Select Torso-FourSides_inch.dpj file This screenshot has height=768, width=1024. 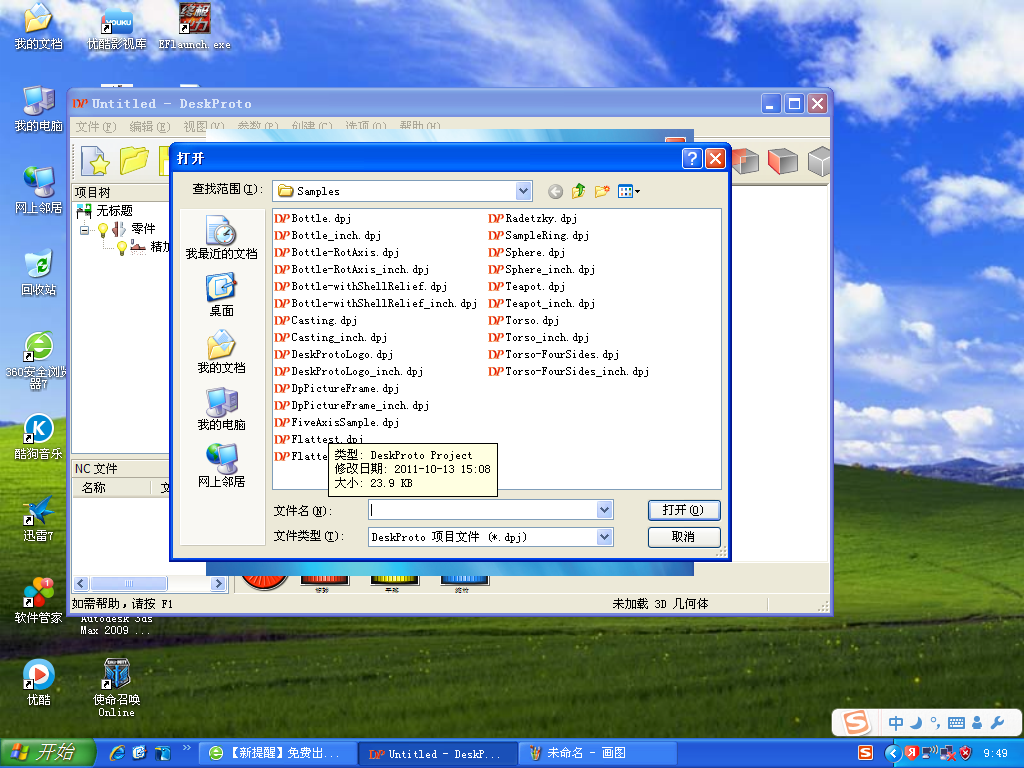click(569, 371)
